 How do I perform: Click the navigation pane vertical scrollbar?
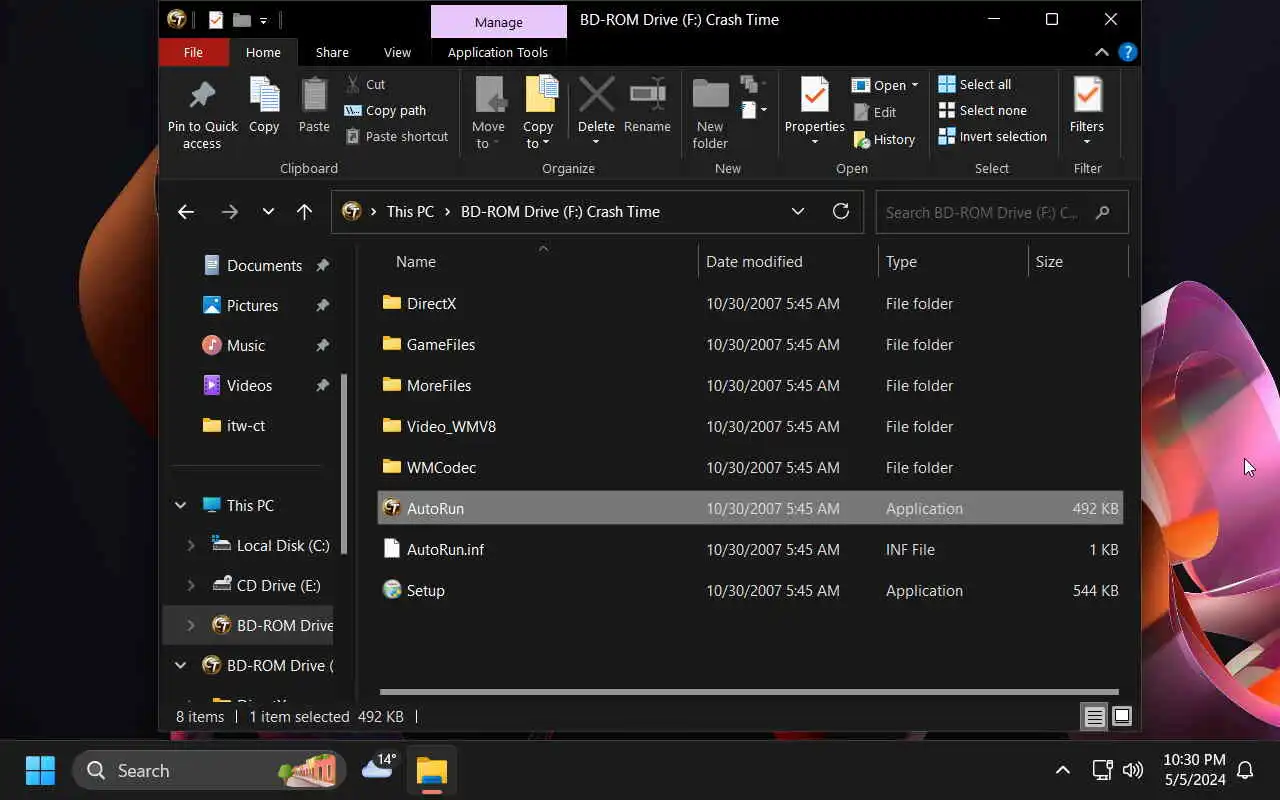click(343, 464)
